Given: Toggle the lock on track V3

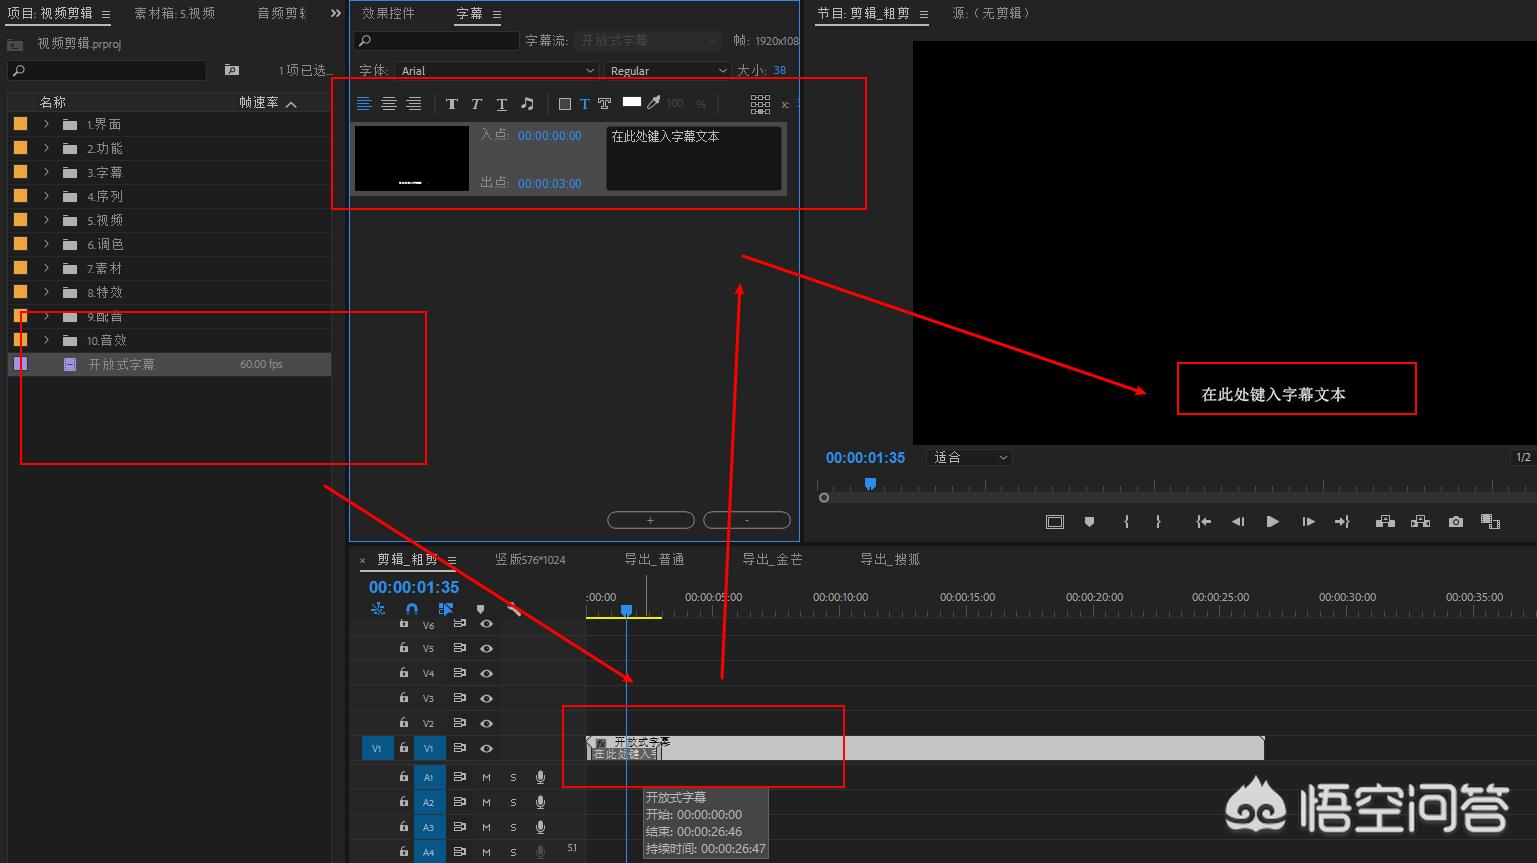Looking at the screenshot, I should click(404, 698).
